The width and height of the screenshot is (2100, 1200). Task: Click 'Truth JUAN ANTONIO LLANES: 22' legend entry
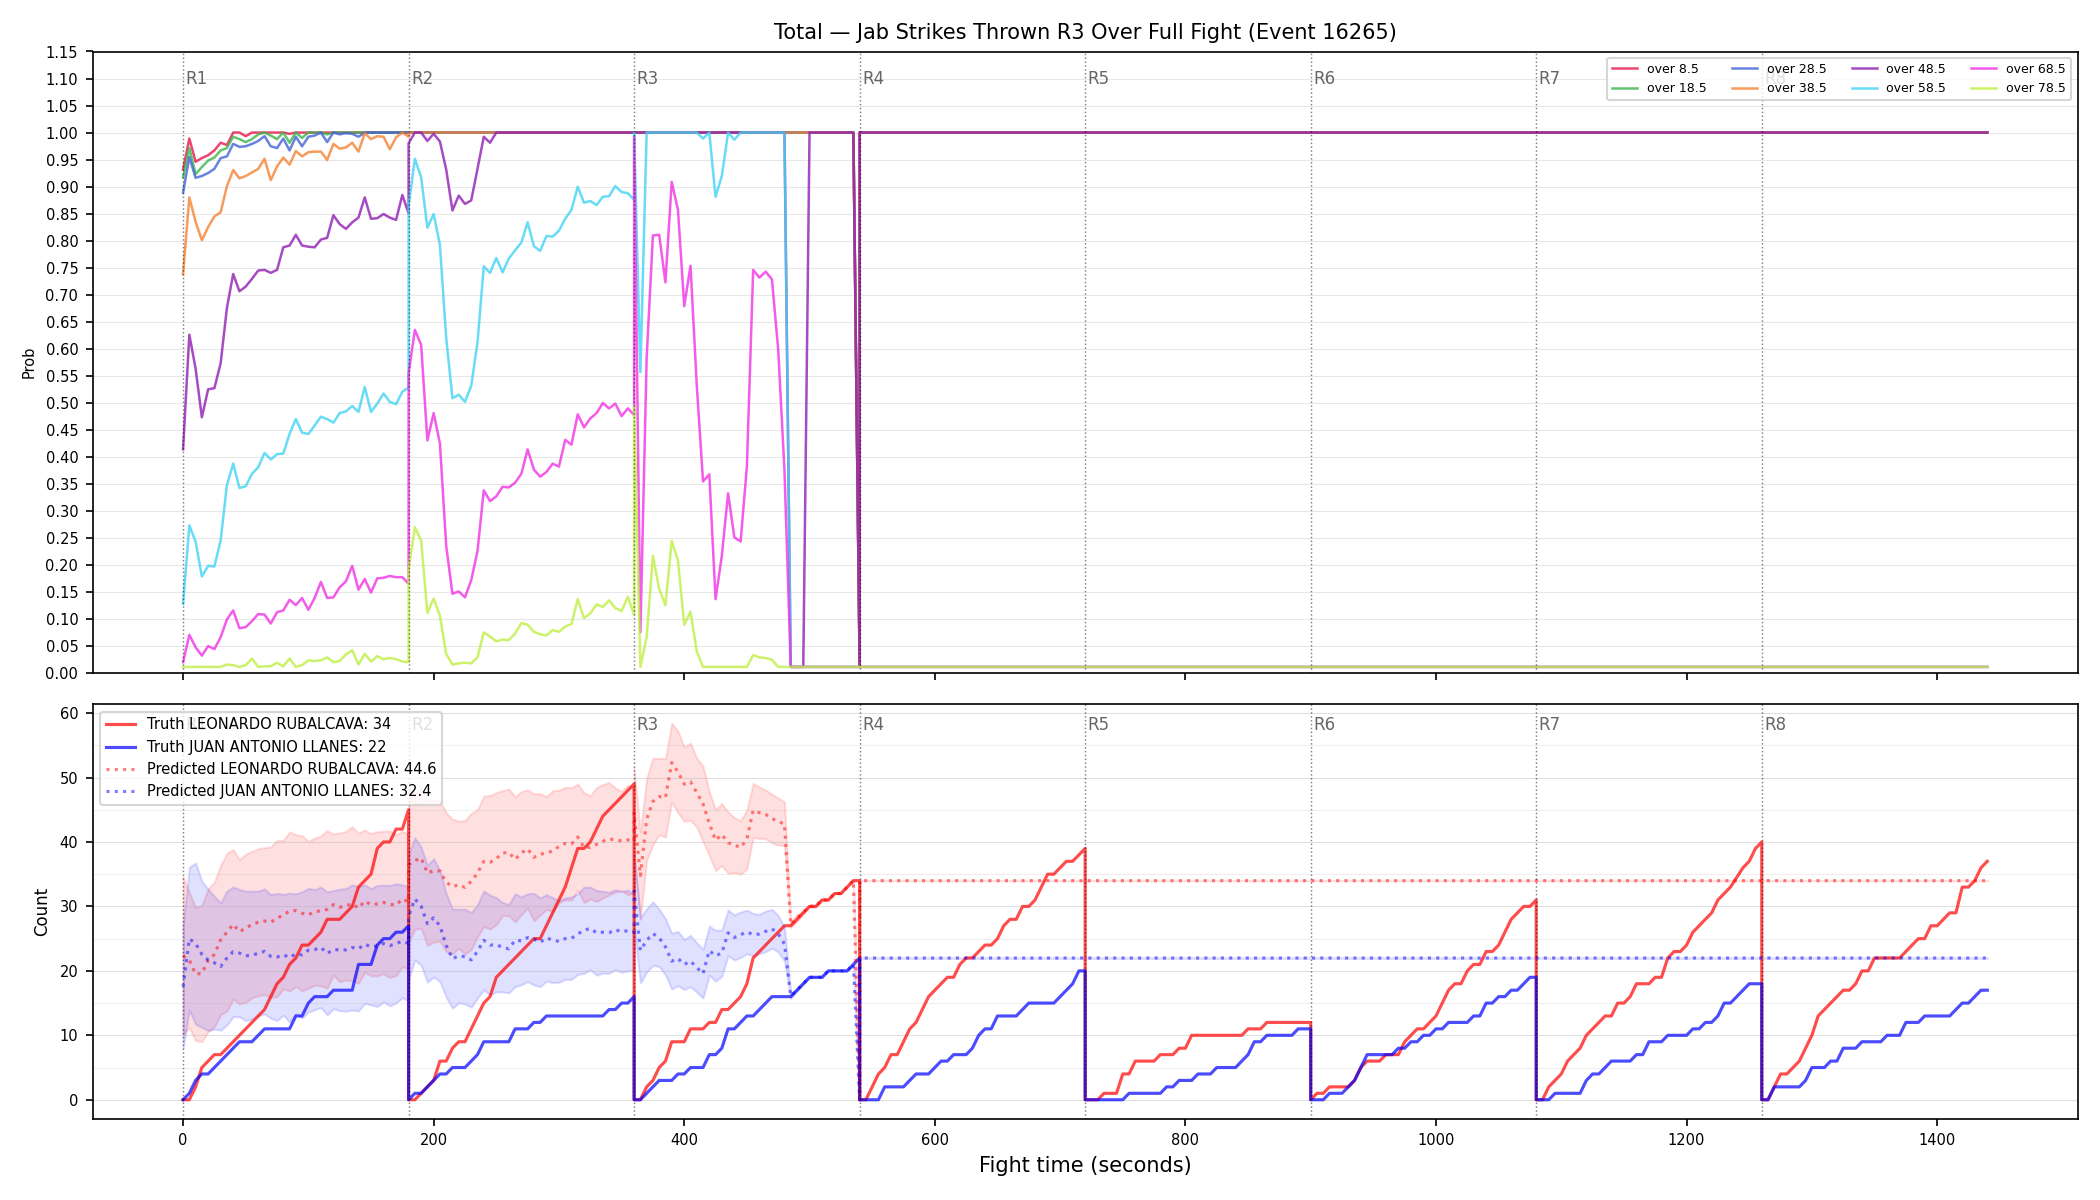(246, 747)
